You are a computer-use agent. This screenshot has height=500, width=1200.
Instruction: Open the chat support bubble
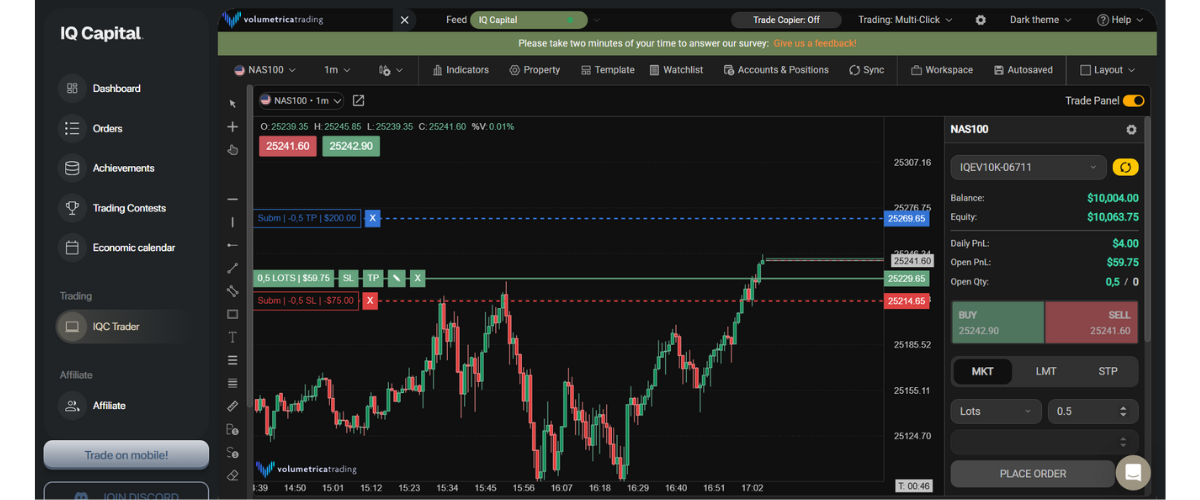(1133, 472)
